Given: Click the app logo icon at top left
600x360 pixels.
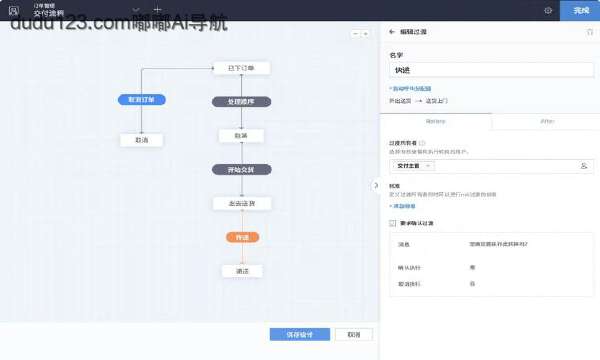Looking at the screenshot, I should (x=14, y=10).
